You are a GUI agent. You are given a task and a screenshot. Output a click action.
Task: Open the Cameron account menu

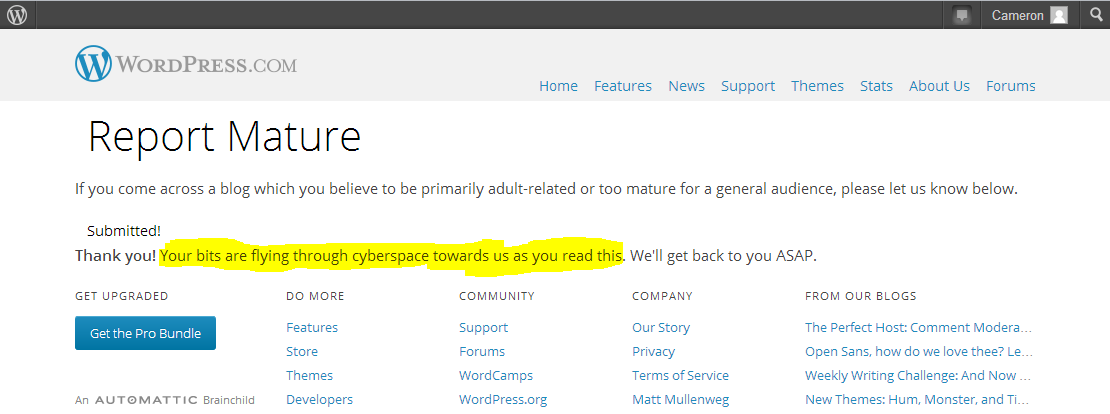(1017, 15)
